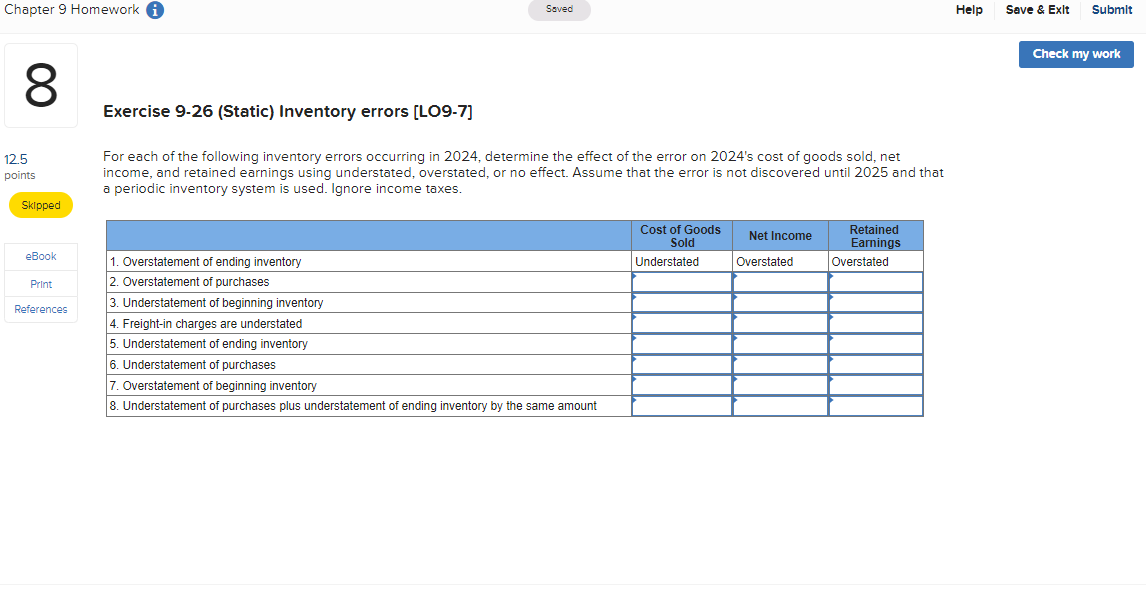Open Cost of Goods Sold dropdown on row 8
Screen dimensions: 1146x589
(681, 405)
